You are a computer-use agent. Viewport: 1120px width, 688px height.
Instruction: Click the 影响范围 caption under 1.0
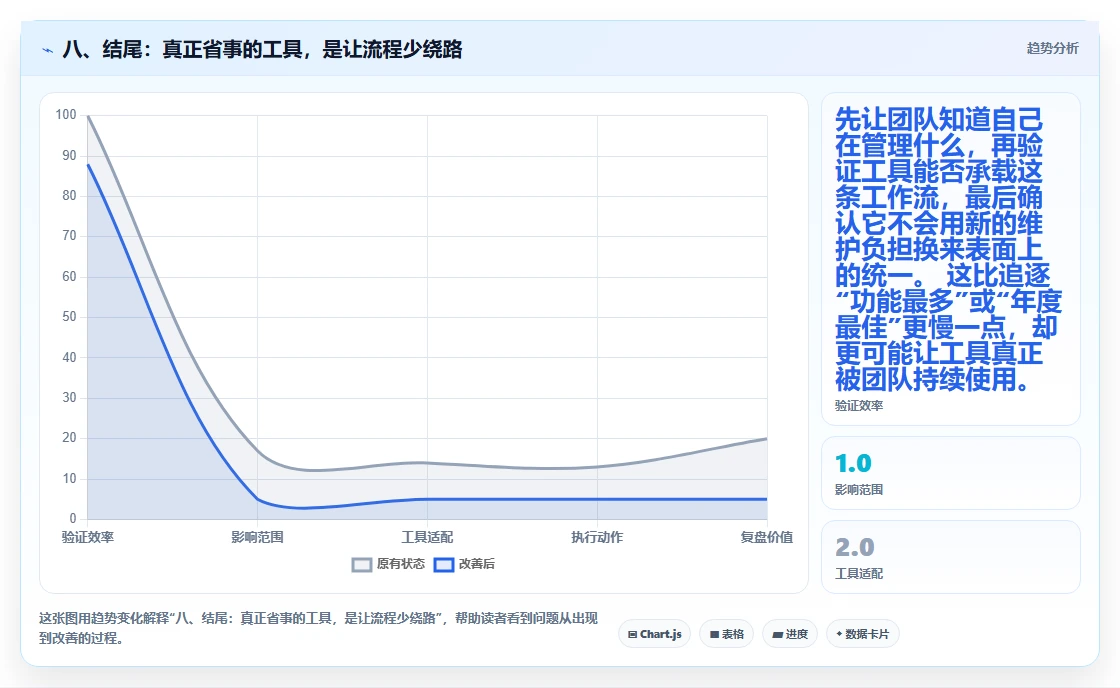tap(859, 489)
